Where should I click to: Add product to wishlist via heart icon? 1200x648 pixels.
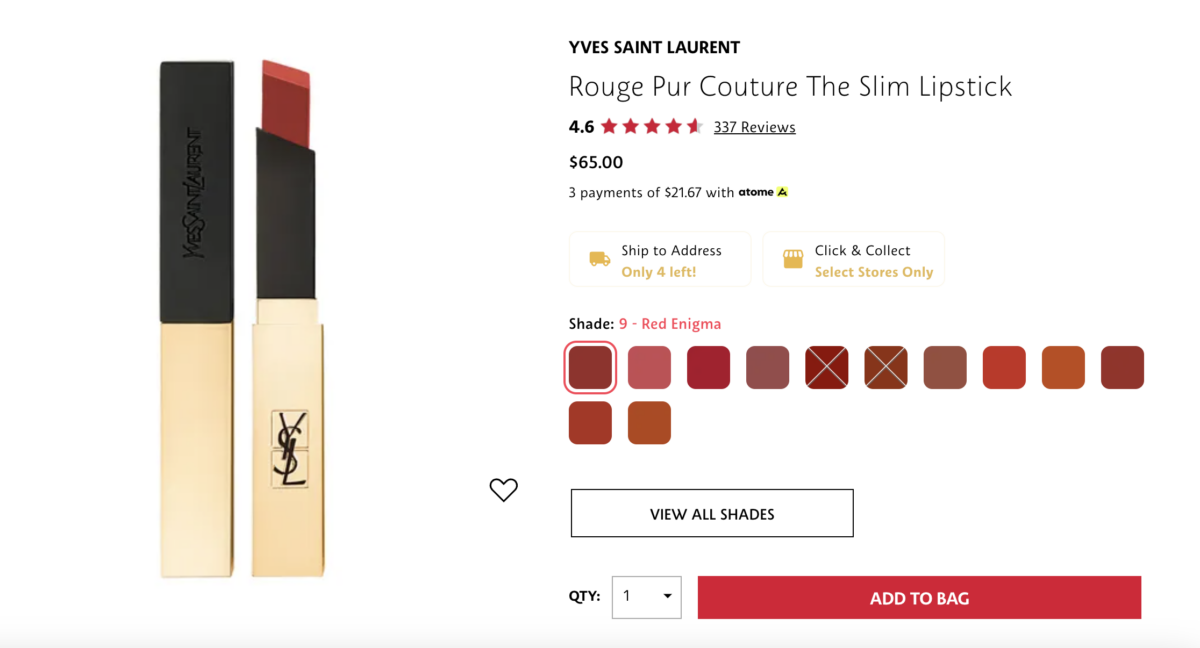click(503, 489)
